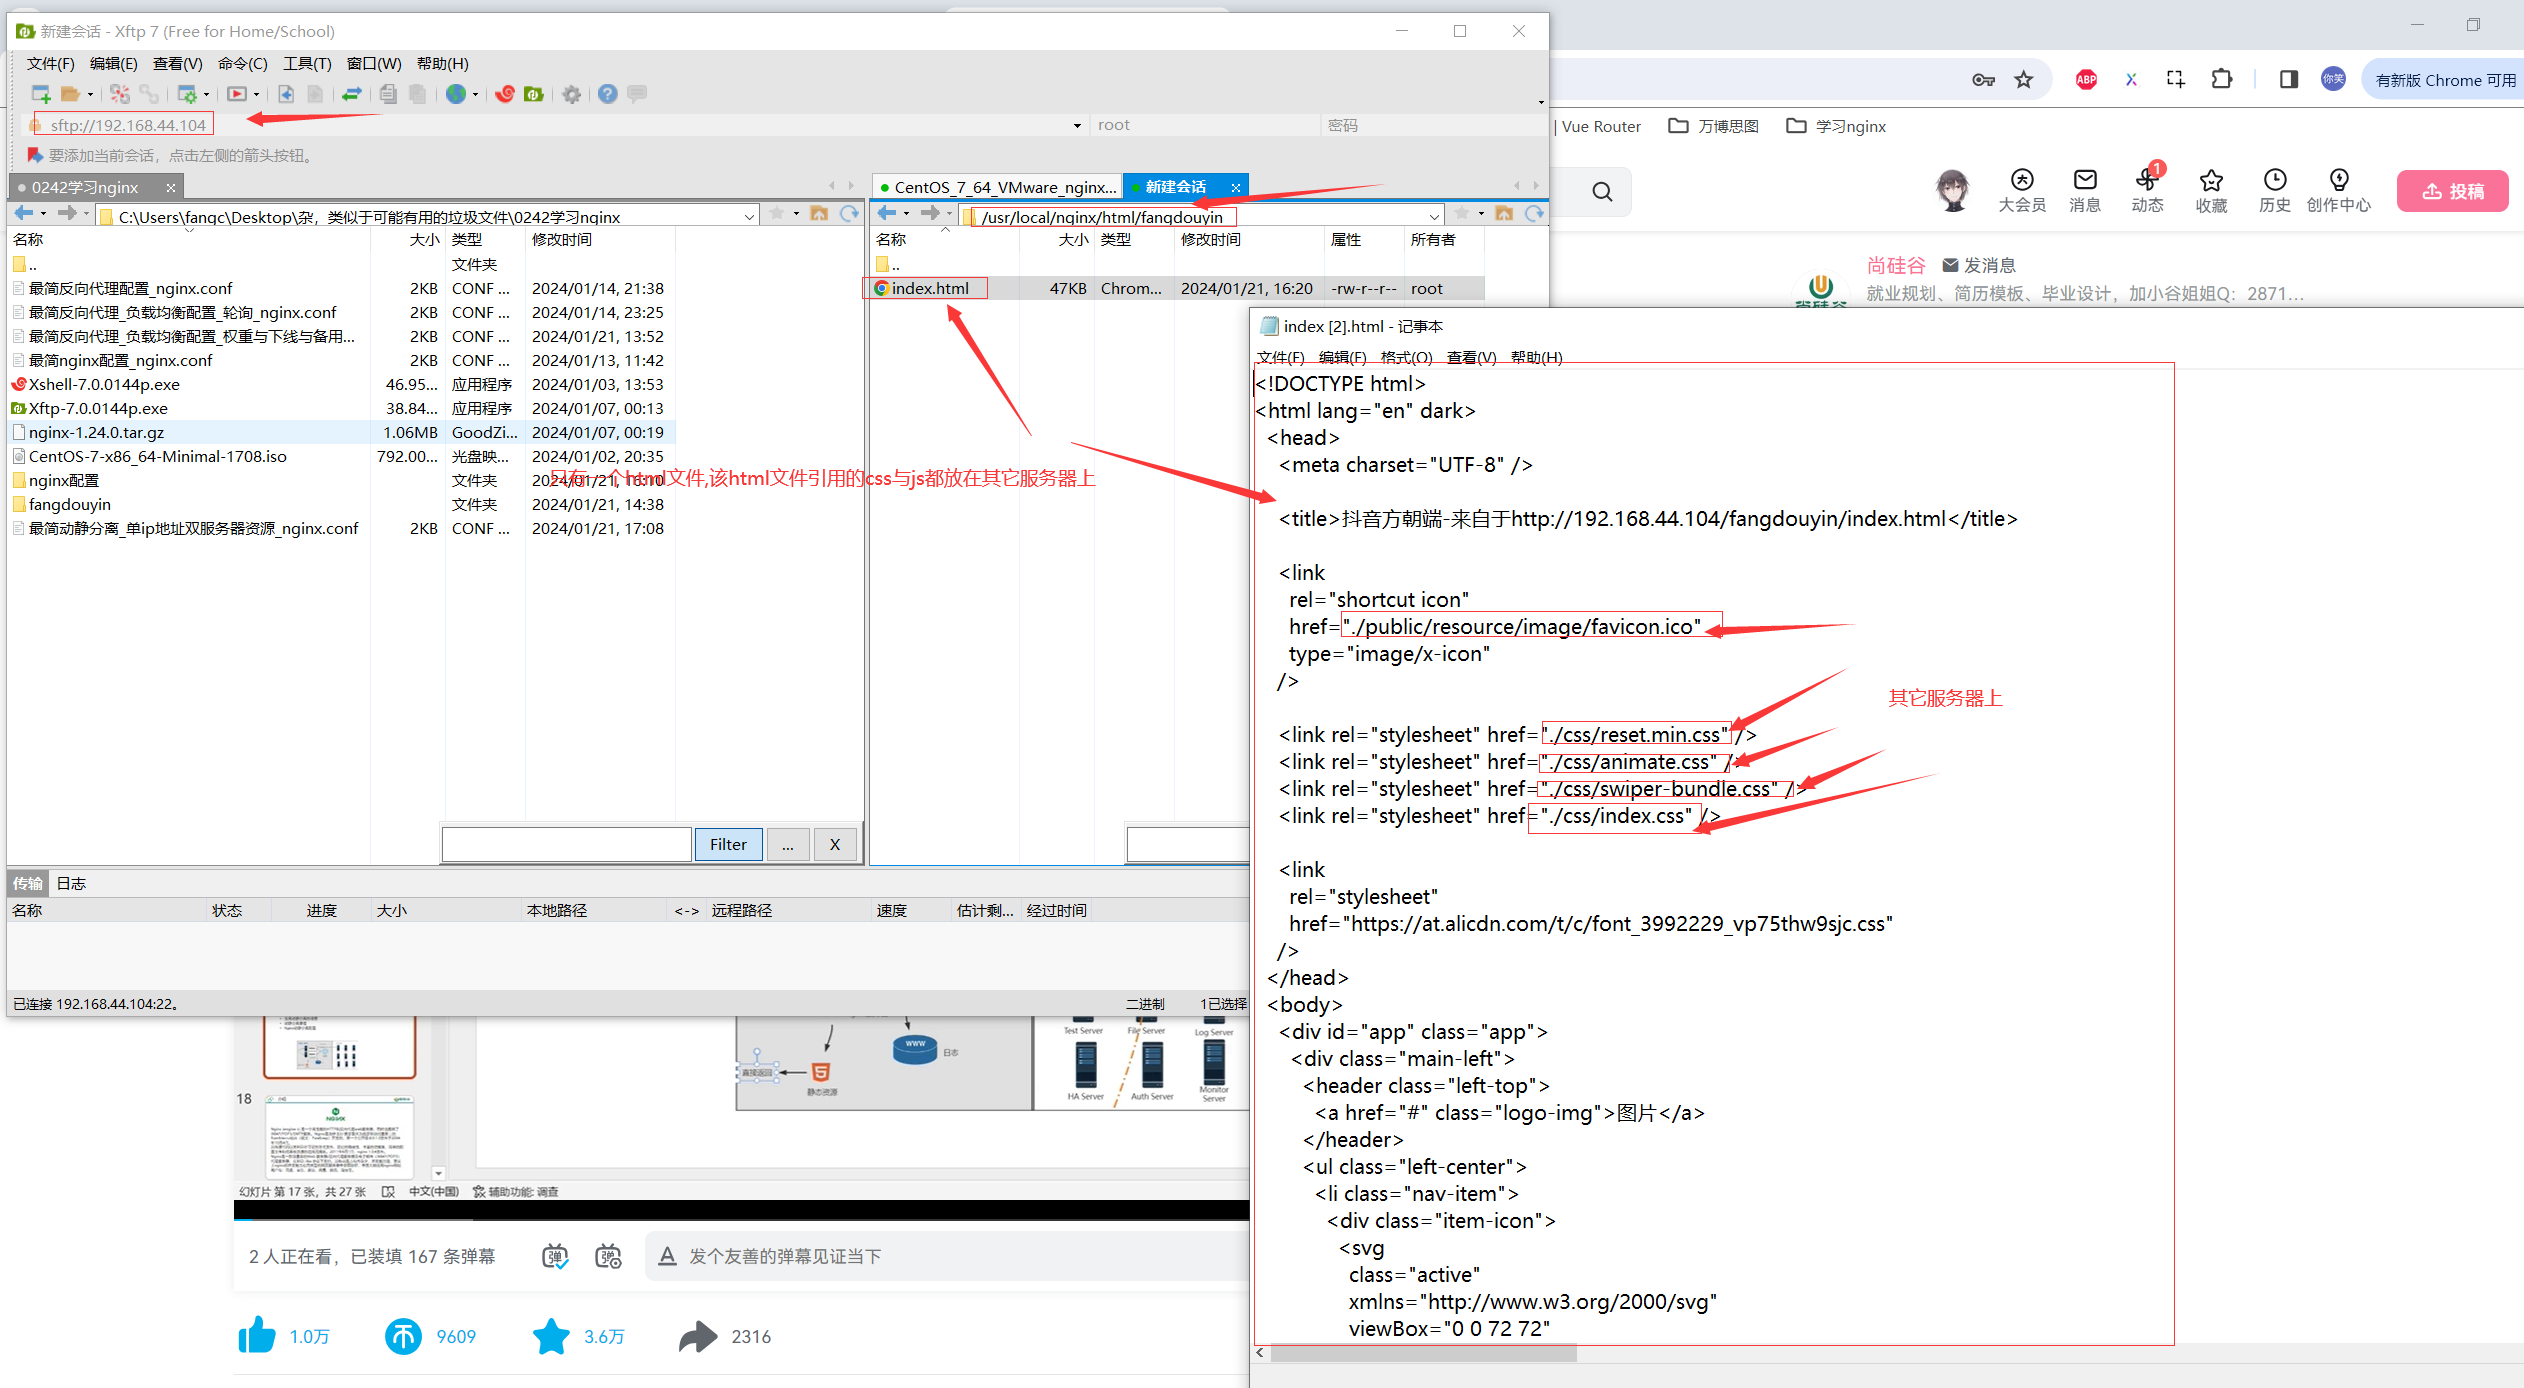Click the danmaku comment input box

click(x=945, y=1256)
